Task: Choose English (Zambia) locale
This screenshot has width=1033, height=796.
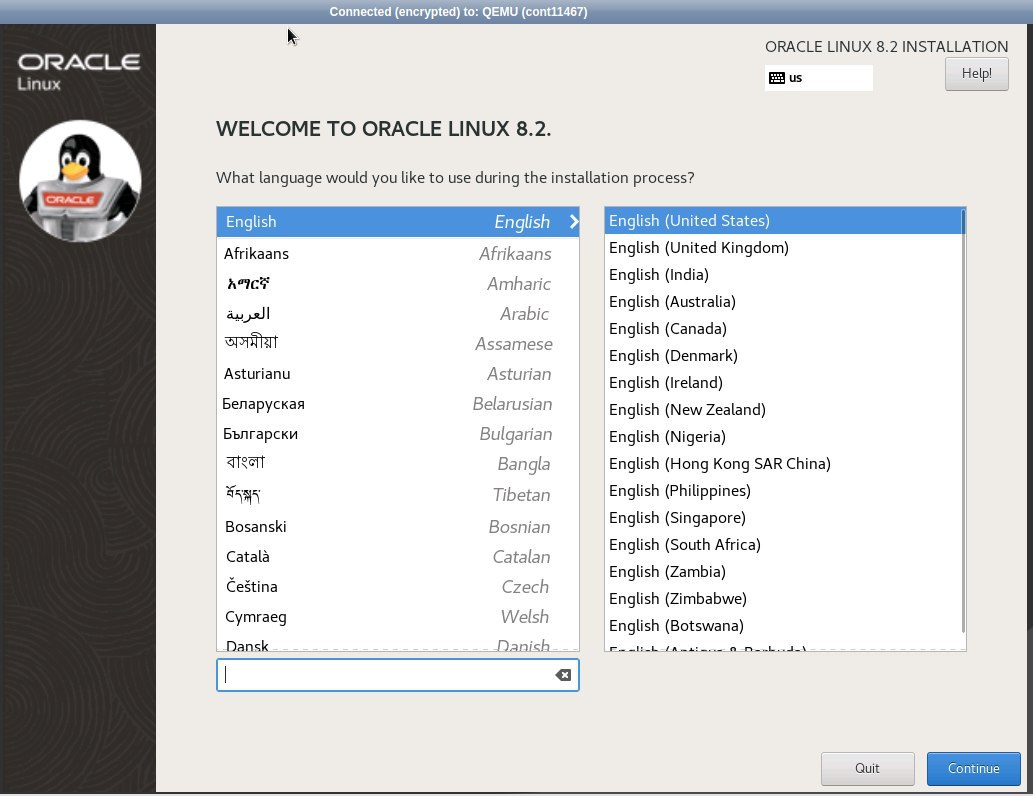Action: 783,572
